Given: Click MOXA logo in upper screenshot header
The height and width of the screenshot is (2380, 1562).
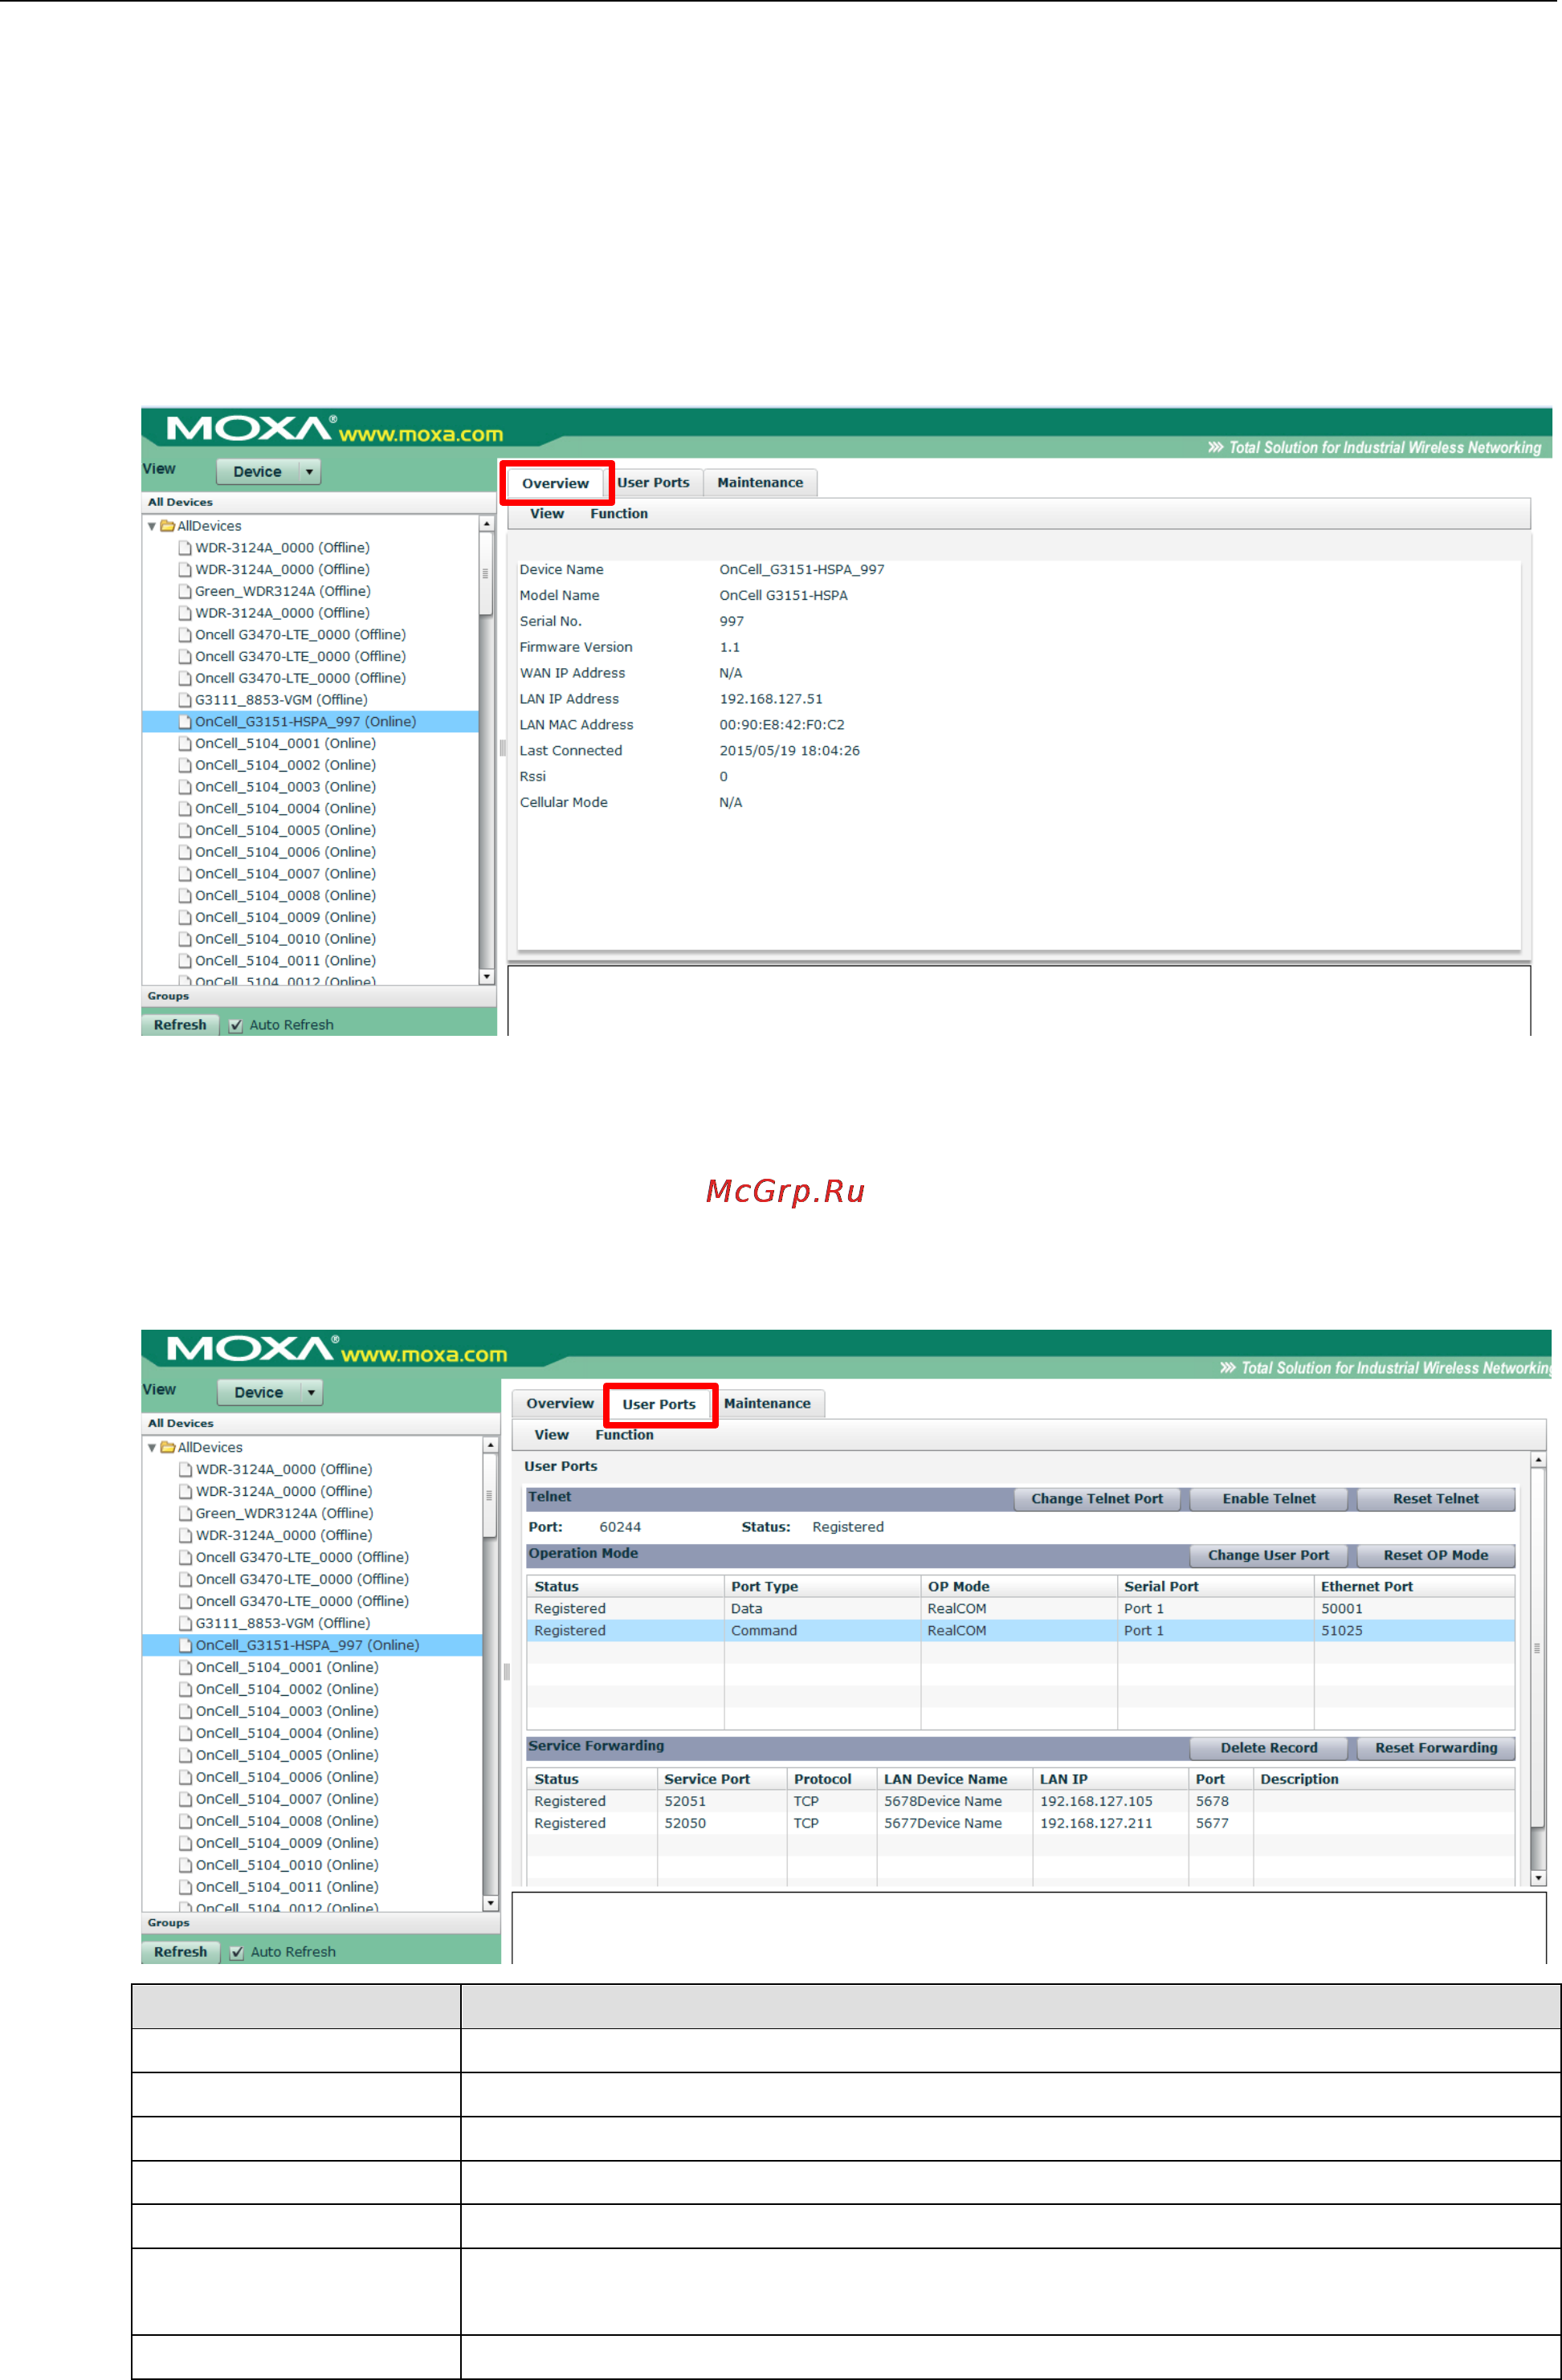Looking at the screenshot, I should coord(250,429).
